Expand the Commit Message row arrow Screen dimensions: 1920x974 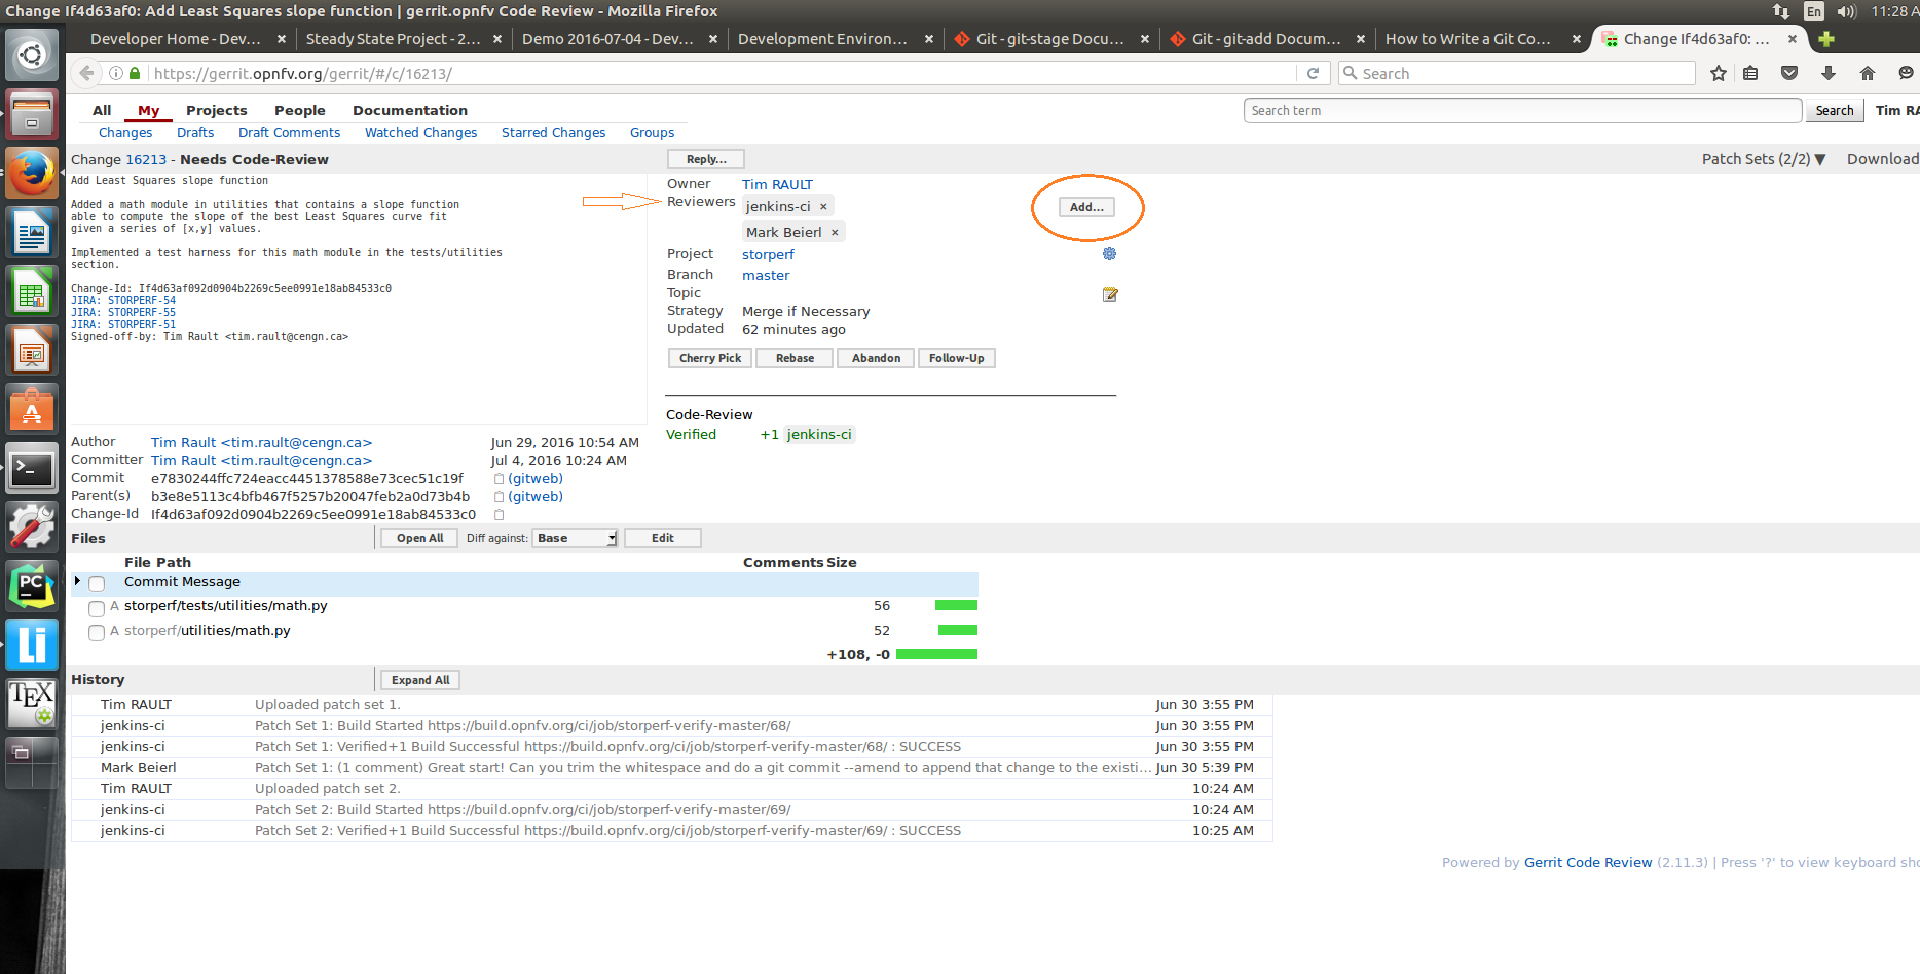click(77, 581)
